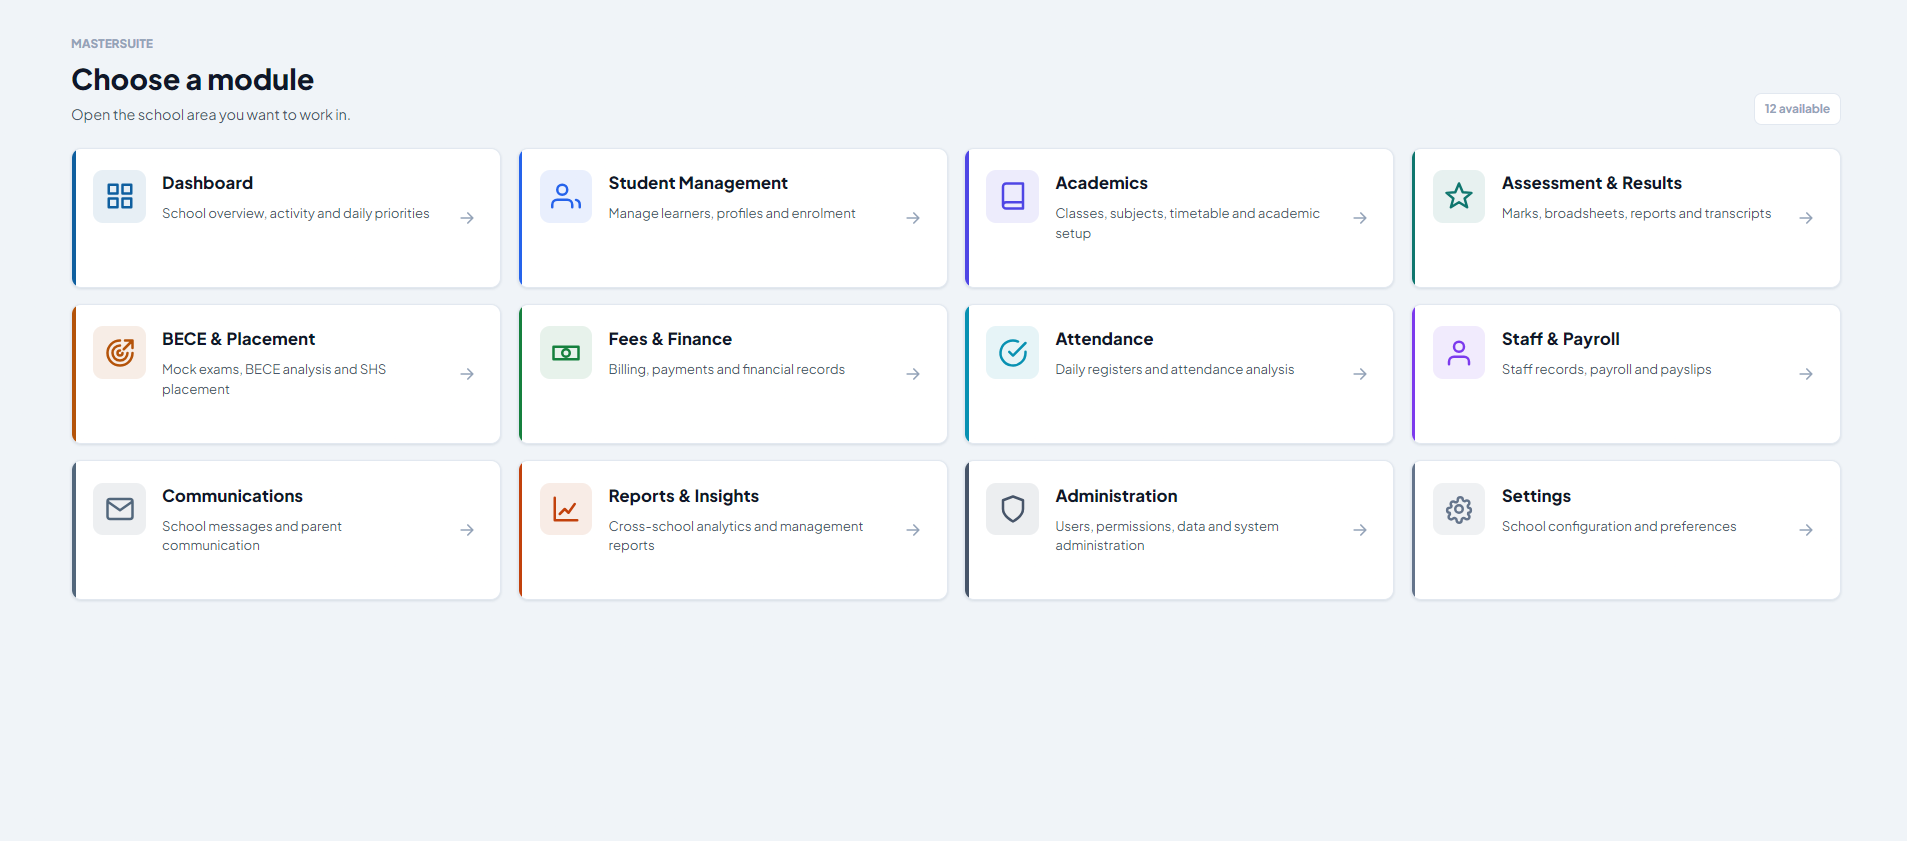Click the arrow on the Attendance card
Screen dimensions: 1907x841
(x=1360, y=374)
